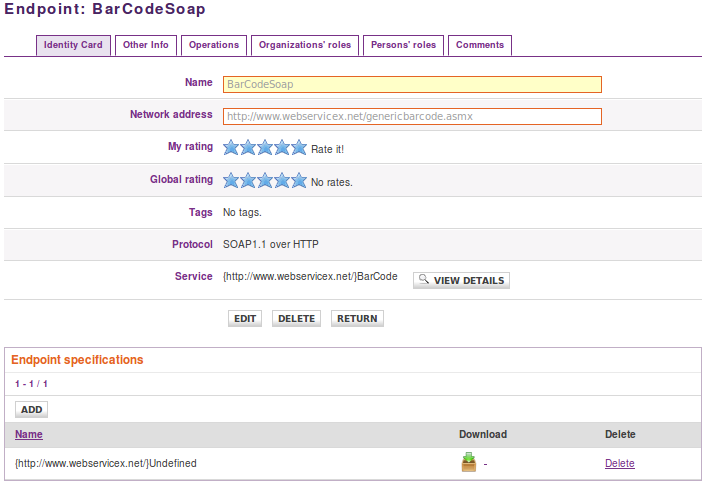Add a new endpoint specification
This screenshot has width=708, height=489.
(x=31, y=409)
